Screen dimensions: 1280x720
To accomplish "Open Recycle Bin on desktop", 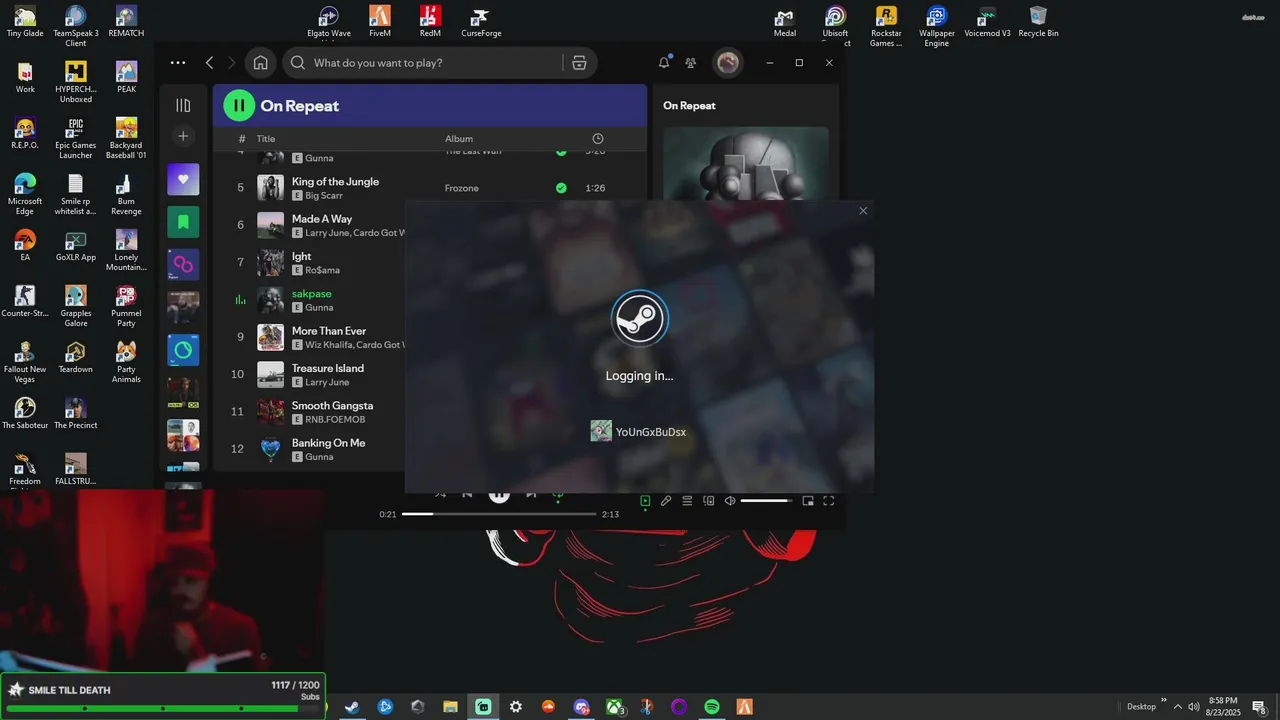I will click(1038, 21).
